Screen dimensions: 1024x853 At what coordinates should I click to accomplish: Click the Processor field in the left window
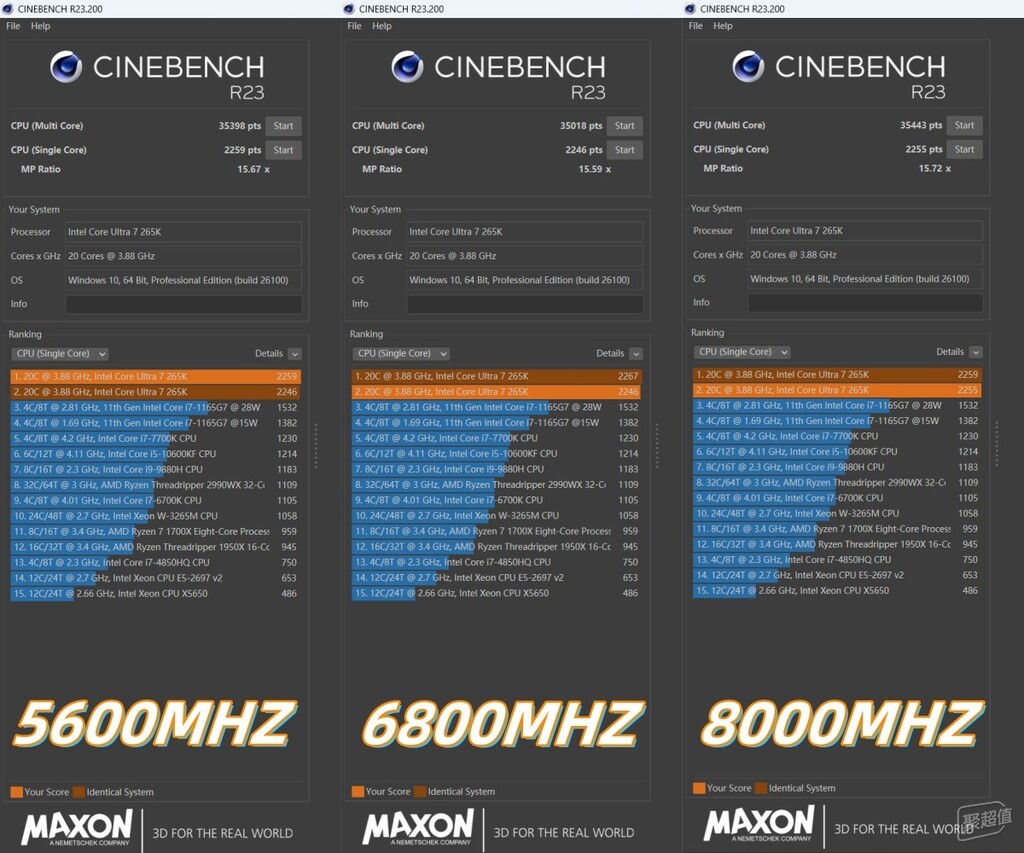pos(184,232)
